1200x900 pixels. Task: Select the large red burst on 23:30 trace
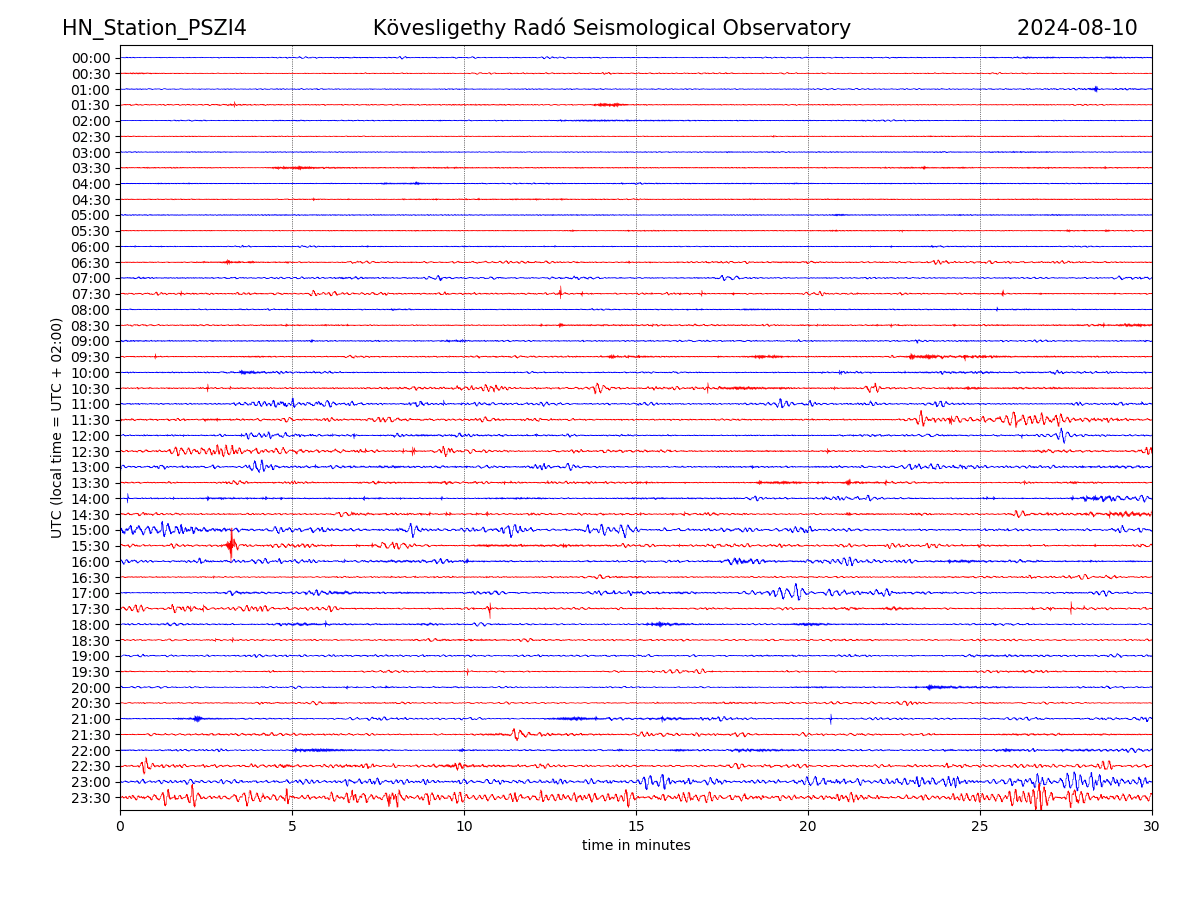pyautogui.click(x=1038, y=797)
